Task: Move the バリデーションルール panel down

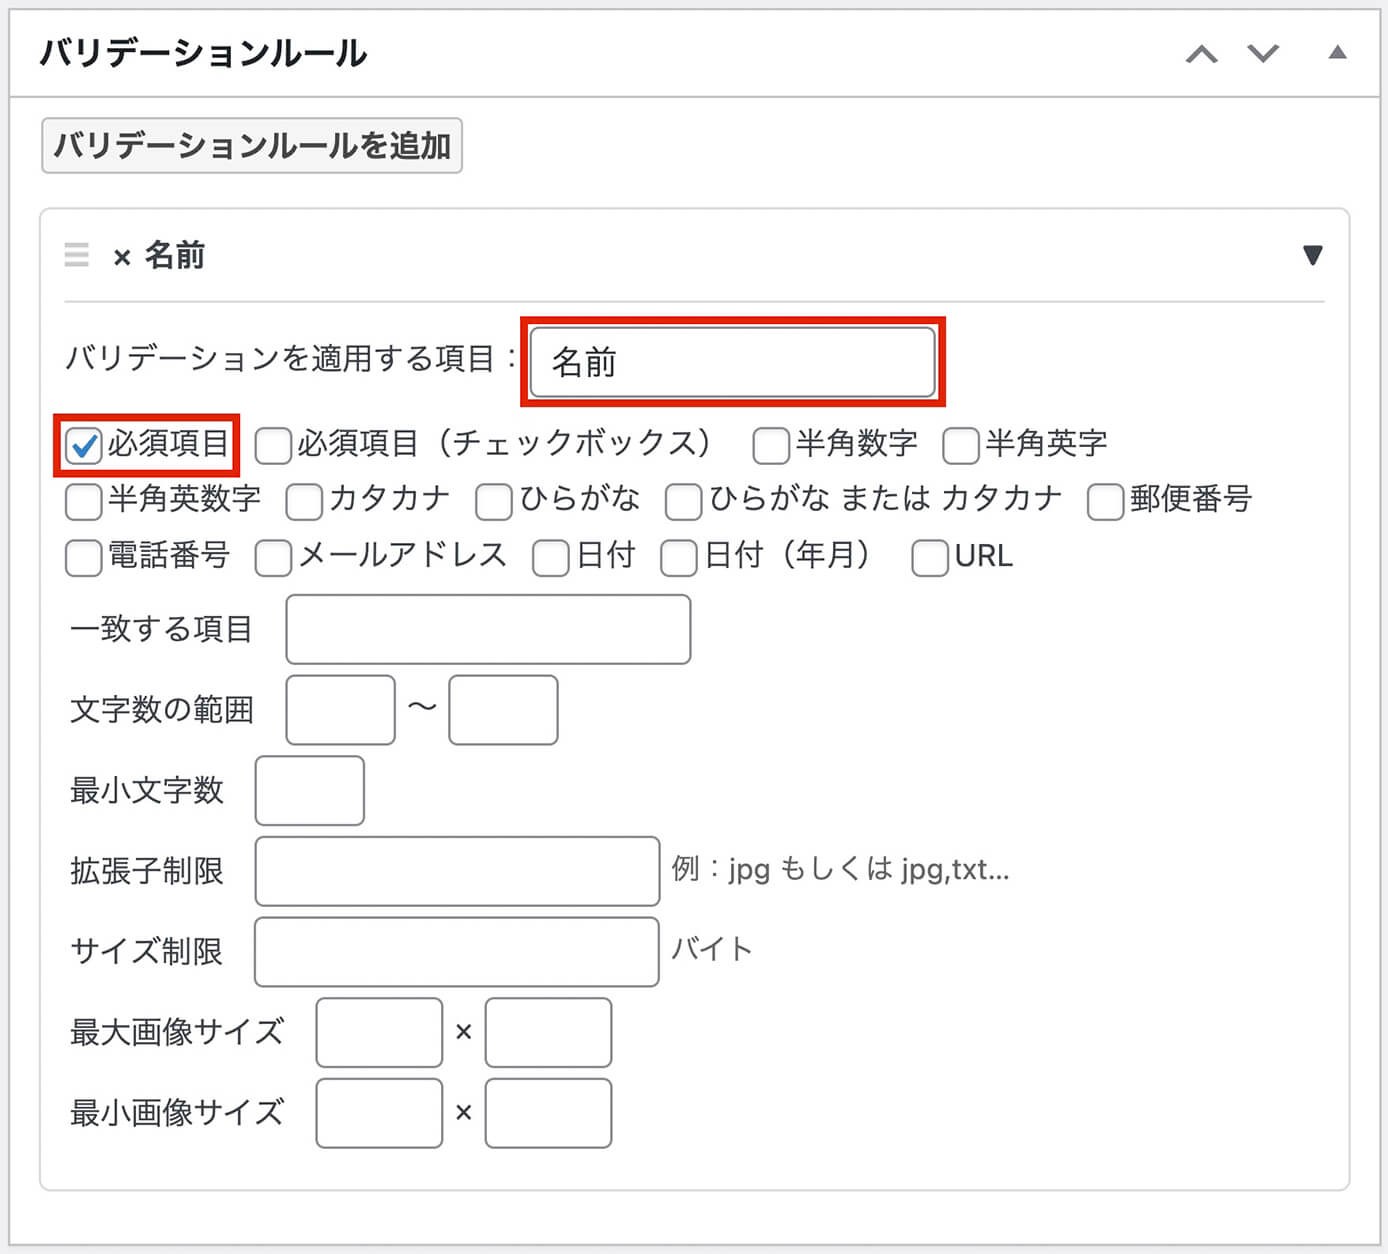Action: click(1263, 54)
